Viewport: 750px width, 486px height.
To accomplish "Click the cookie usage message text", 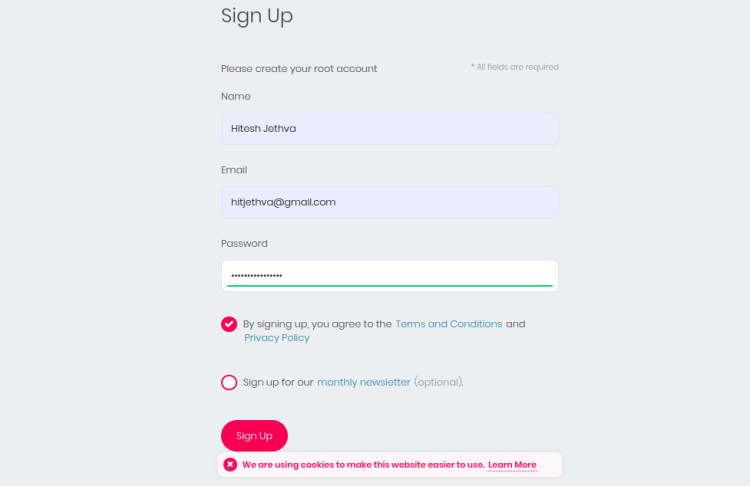I will click(363, 465).
